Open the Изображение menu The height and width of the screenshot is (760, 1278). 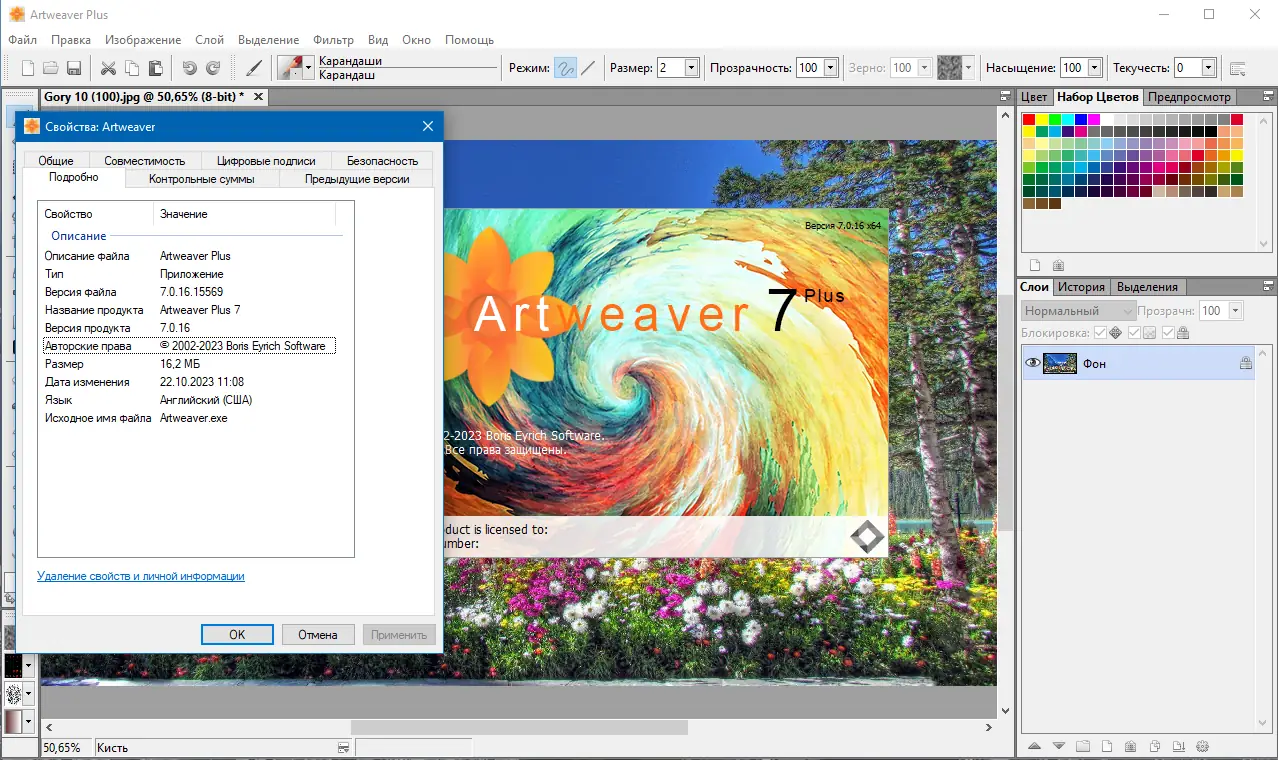[143, 40]
